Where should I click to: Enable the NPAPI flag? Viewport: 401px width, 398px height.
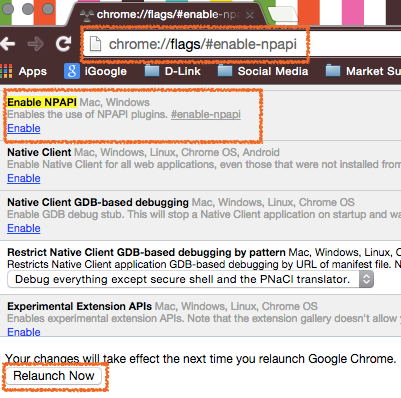24,128
